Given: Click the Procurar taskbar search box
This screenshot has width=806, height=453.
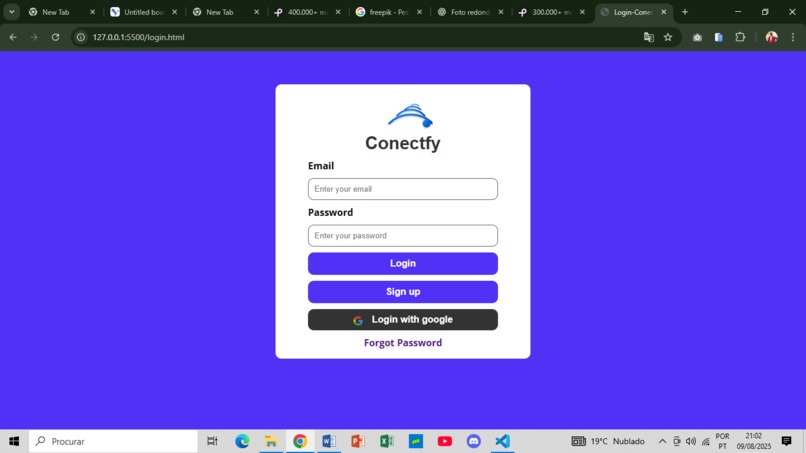Looking at the screenshot, I should [113, 441].
